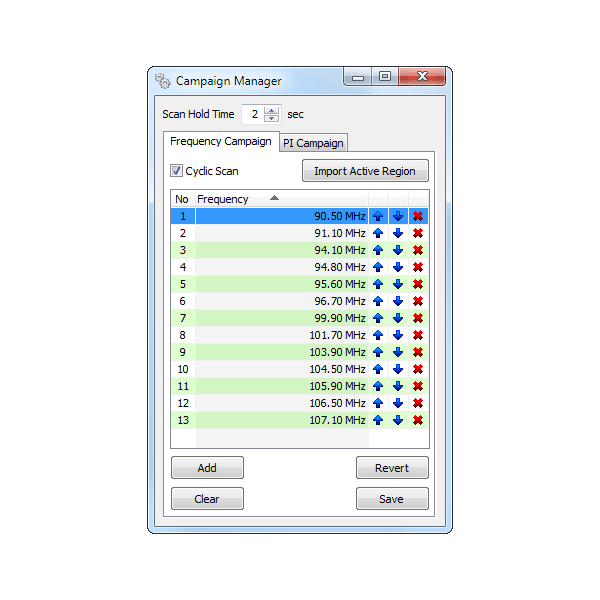Move 94.10 MHz row down
600x600 pixels.
pyautogui.click(x=398, y=250)
